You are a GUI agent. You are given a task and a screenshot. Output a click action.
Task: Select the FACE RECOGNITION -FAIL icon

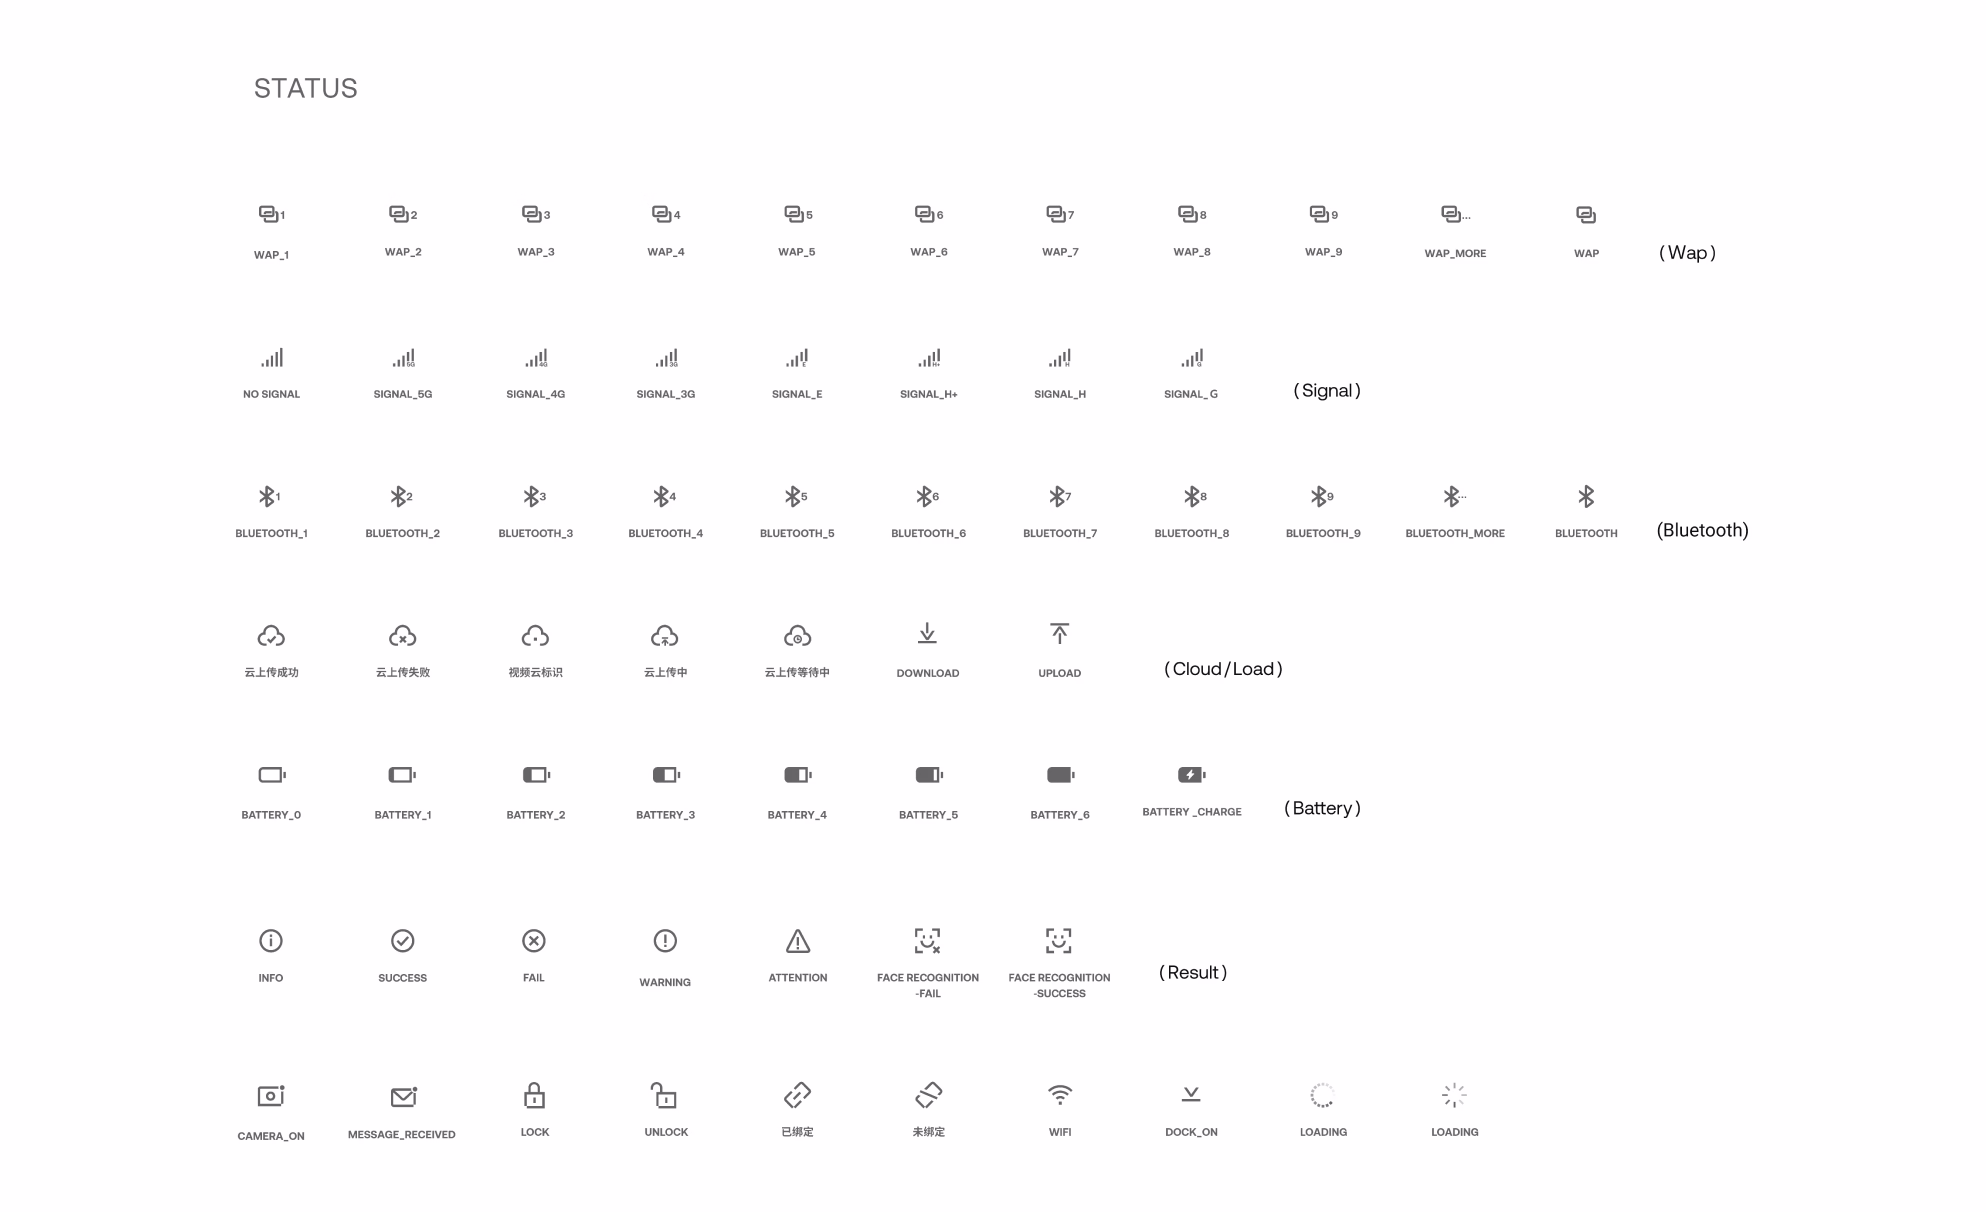[928, 941]
